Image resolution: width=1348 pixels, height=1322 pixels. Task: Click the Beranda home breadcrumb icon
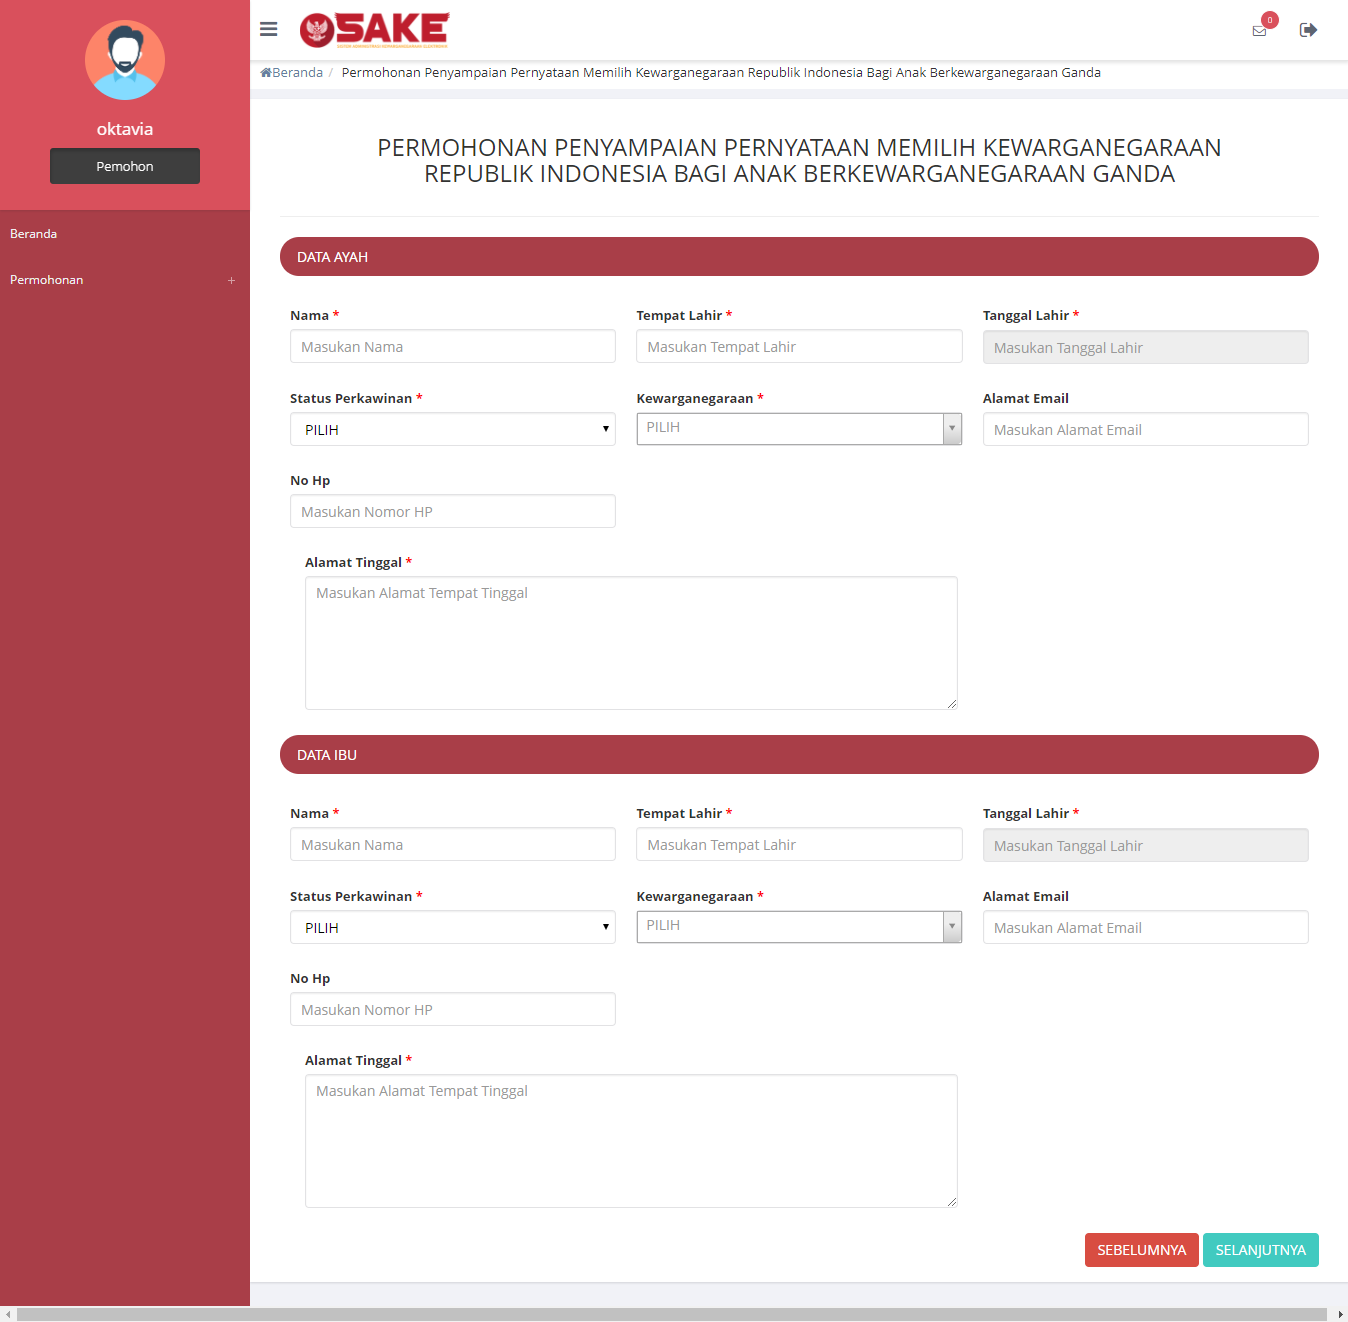coord(266,73)
